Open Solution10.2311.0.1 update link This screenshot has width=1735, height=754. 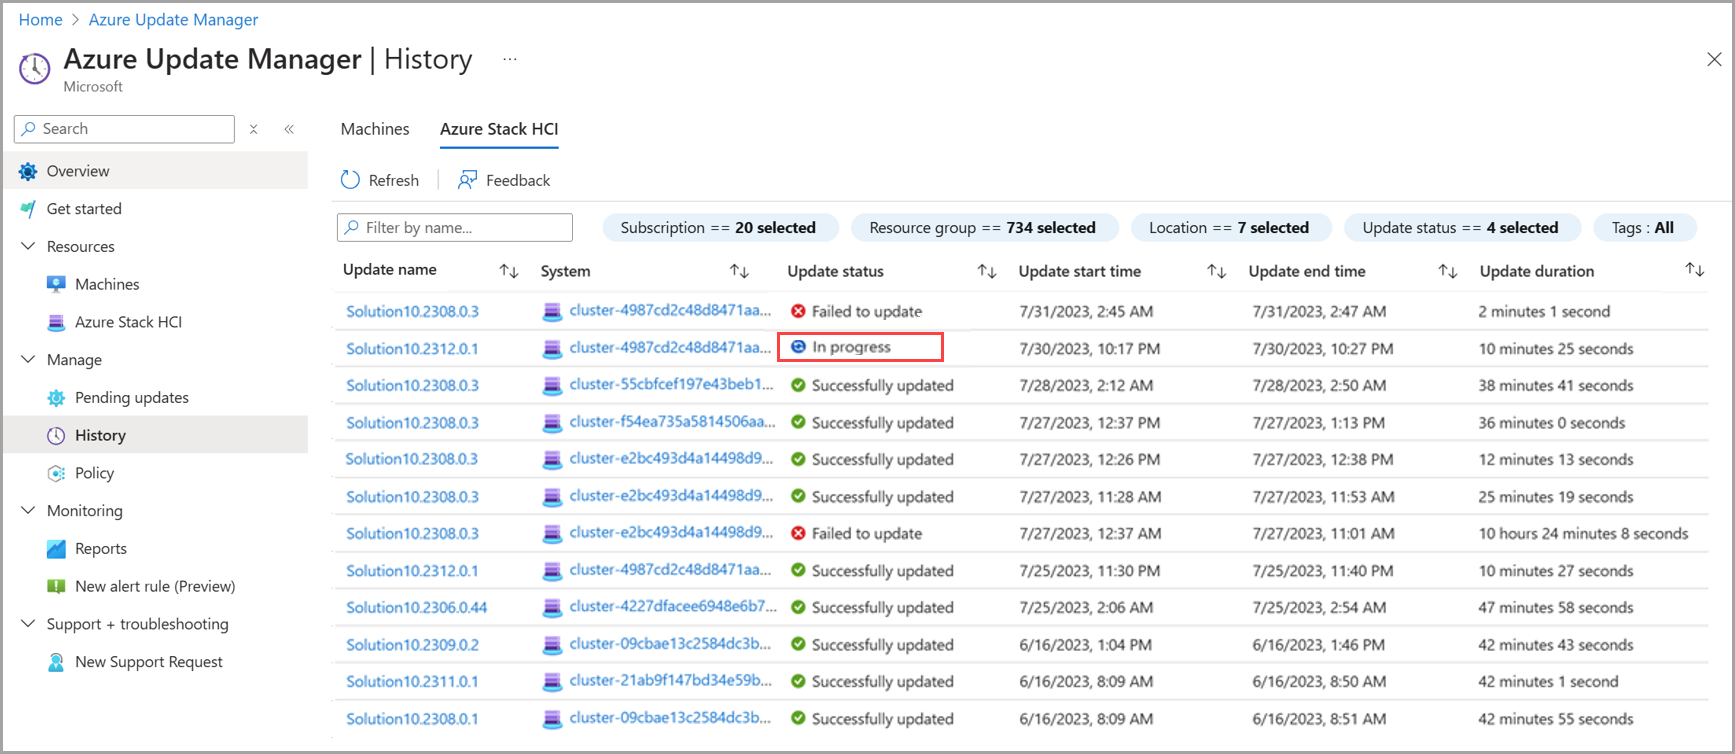pyautogui.click(x=412, y=682)
